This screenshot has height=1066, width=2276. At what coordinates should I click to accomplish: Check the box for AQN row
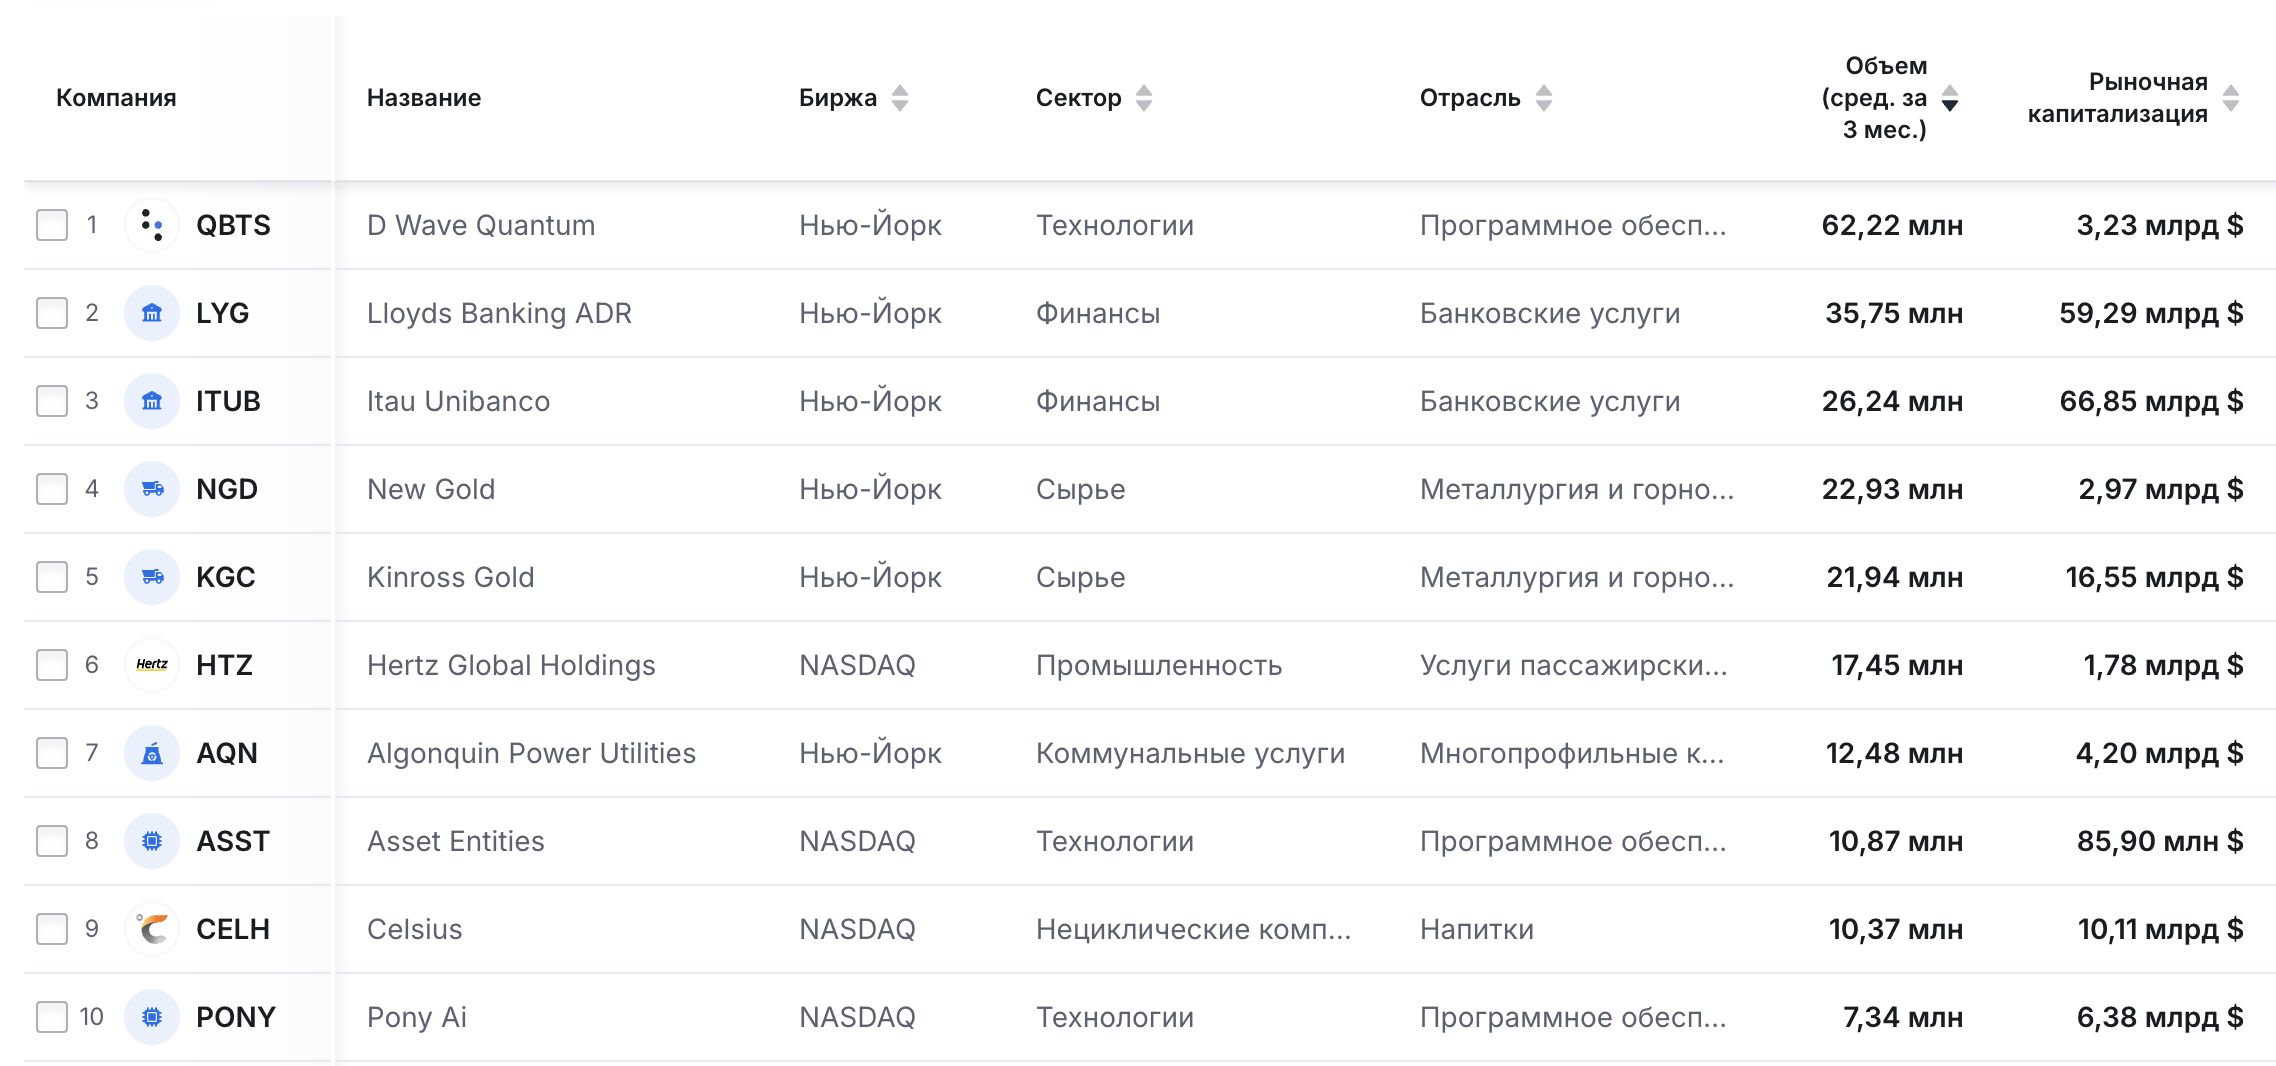click(52, 753)
